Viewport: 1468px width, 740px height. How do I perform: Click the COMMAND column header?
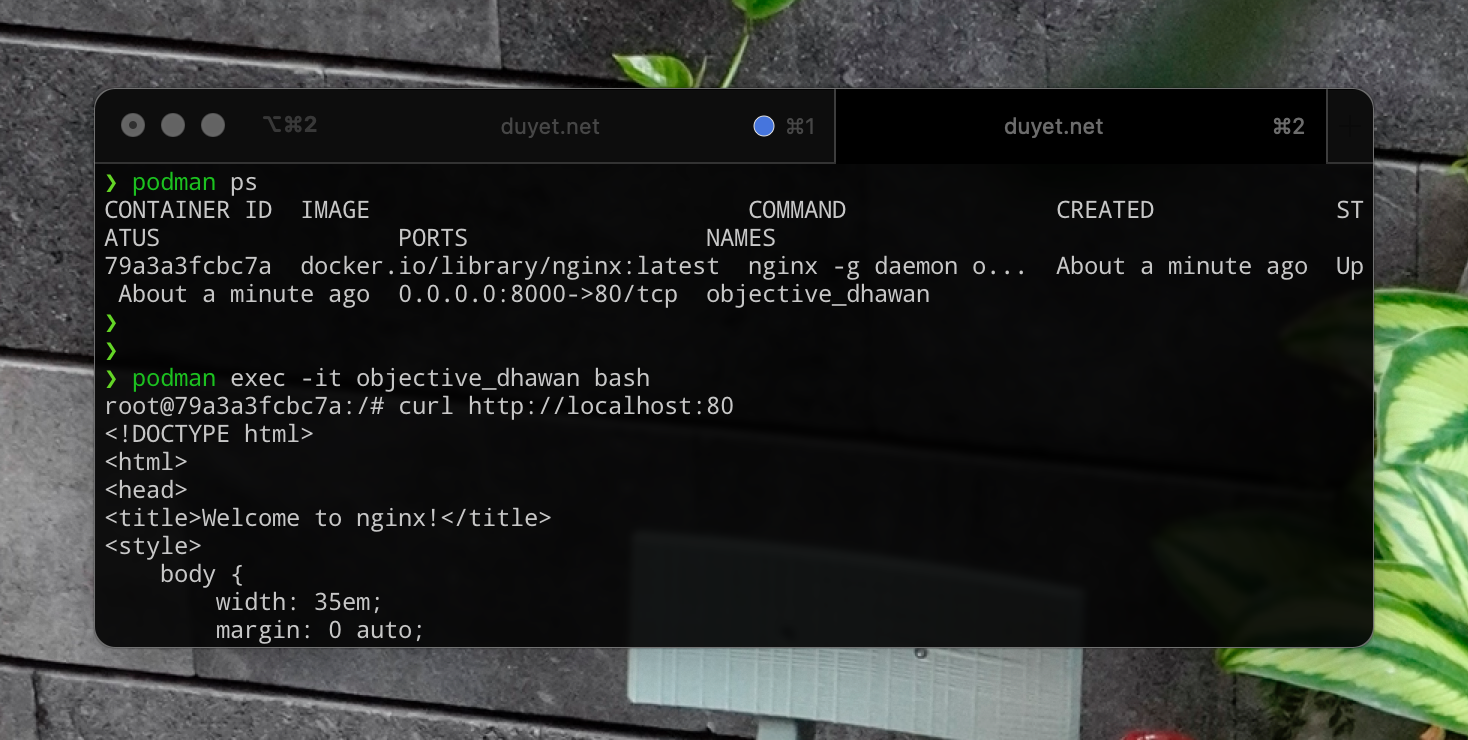(797, 210)
